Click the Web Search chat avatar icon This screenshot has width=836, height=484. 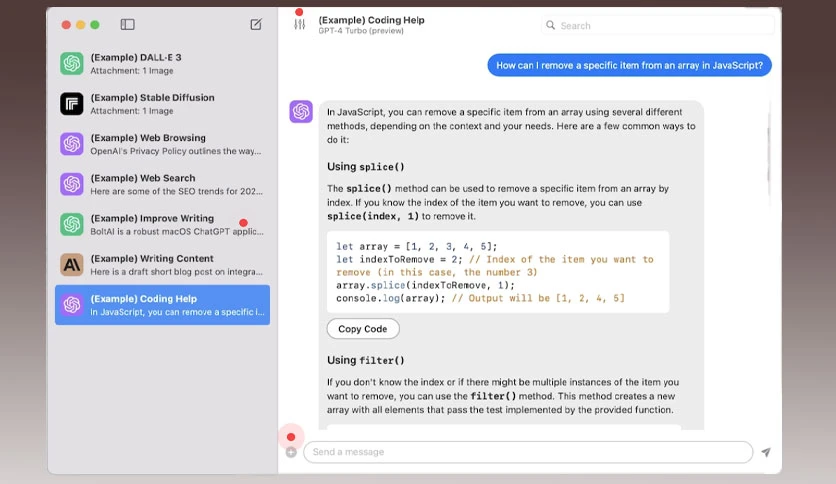coord(72,184)
